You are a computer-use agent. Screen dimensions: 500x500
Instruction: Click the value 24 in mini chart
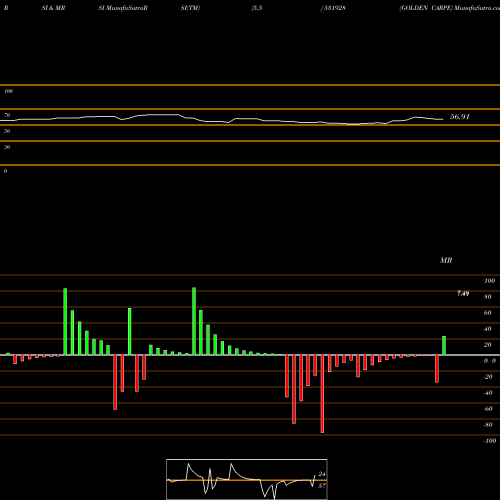(322, 474)
